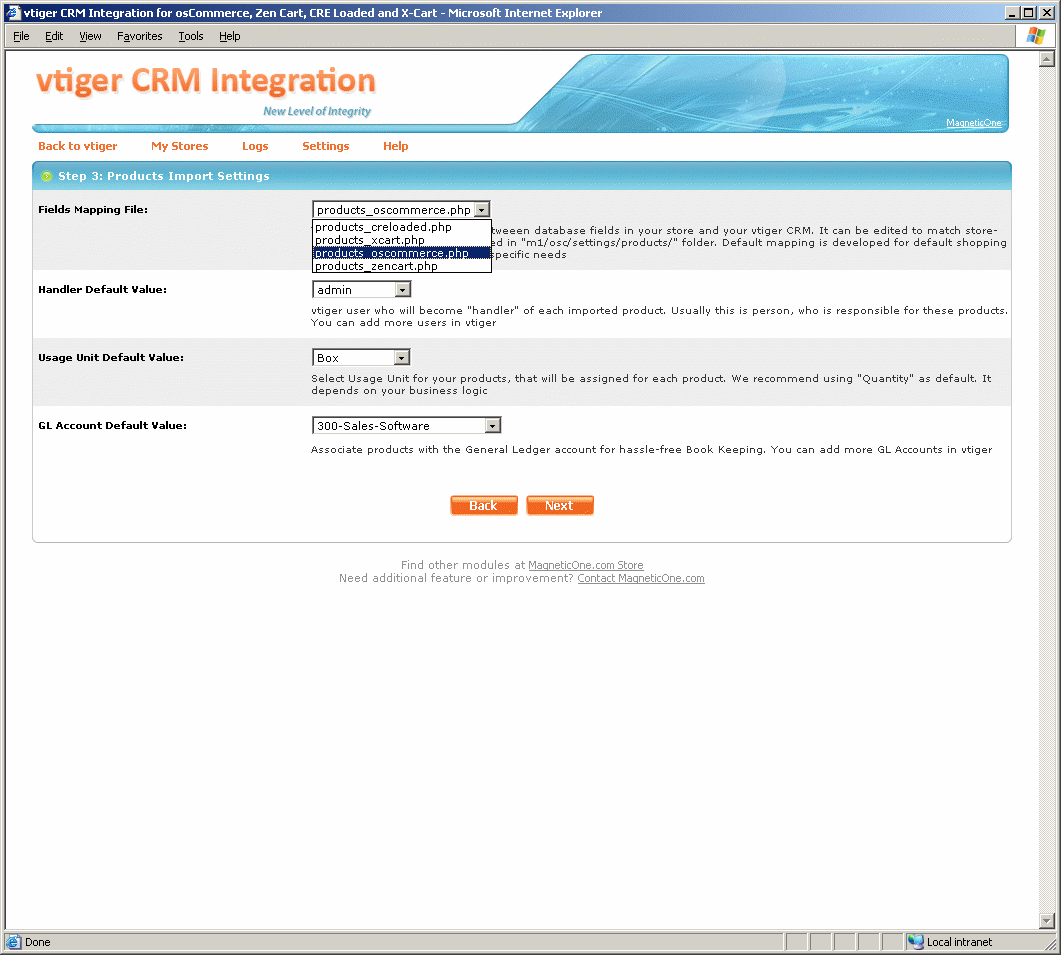The image size is (1061, 955).
Task: Click the green Step 3 header icon
Action: point(46,176)
